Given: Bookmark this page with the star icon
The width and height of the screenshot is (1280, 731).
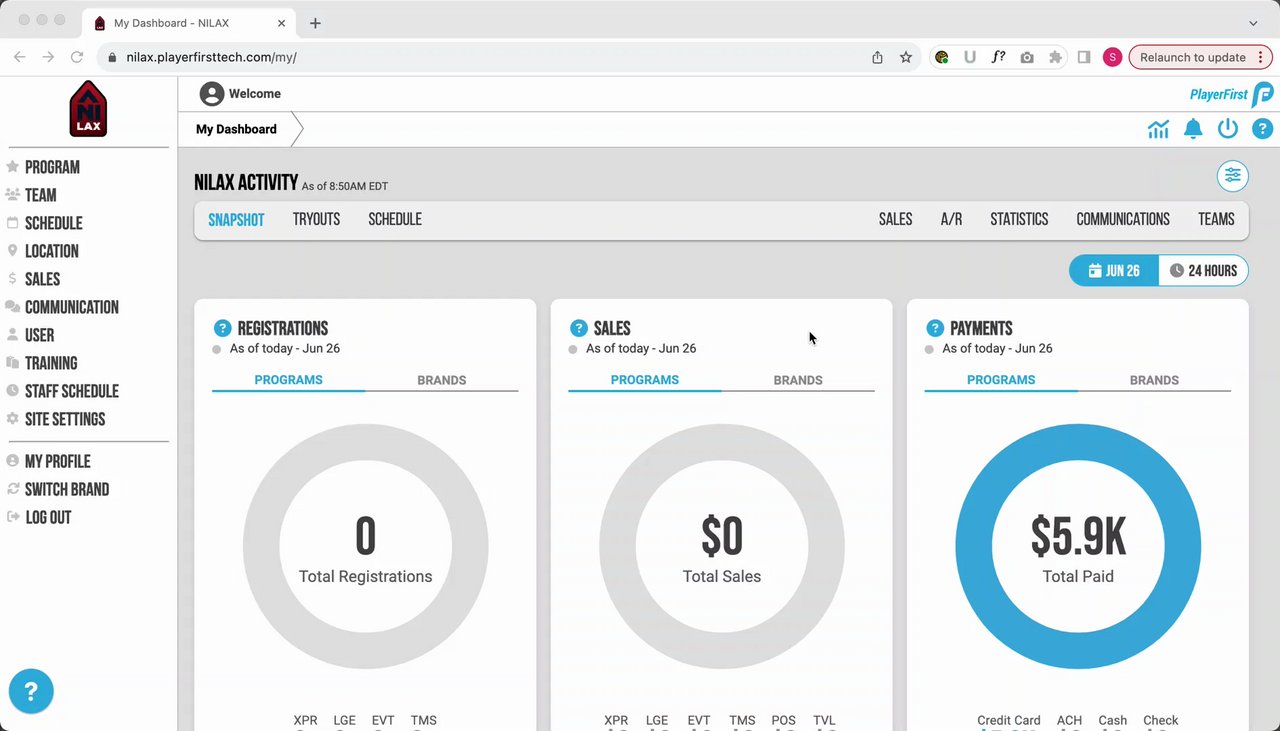Looking at the screenshot, I should point(906,57).
